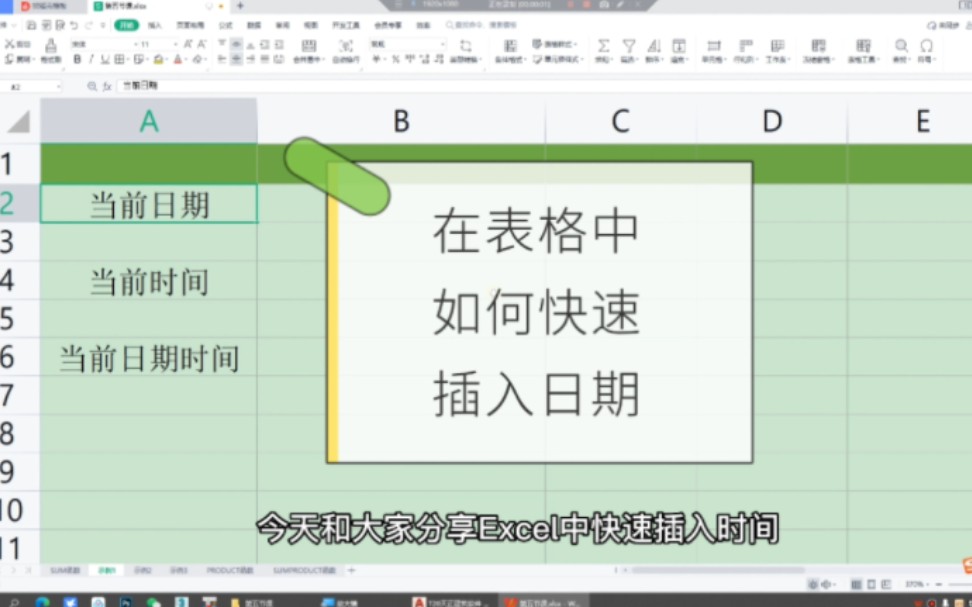972x607 pixels.
Task: Expand the font color A dropdown swatch
Action: click(186, 60)
